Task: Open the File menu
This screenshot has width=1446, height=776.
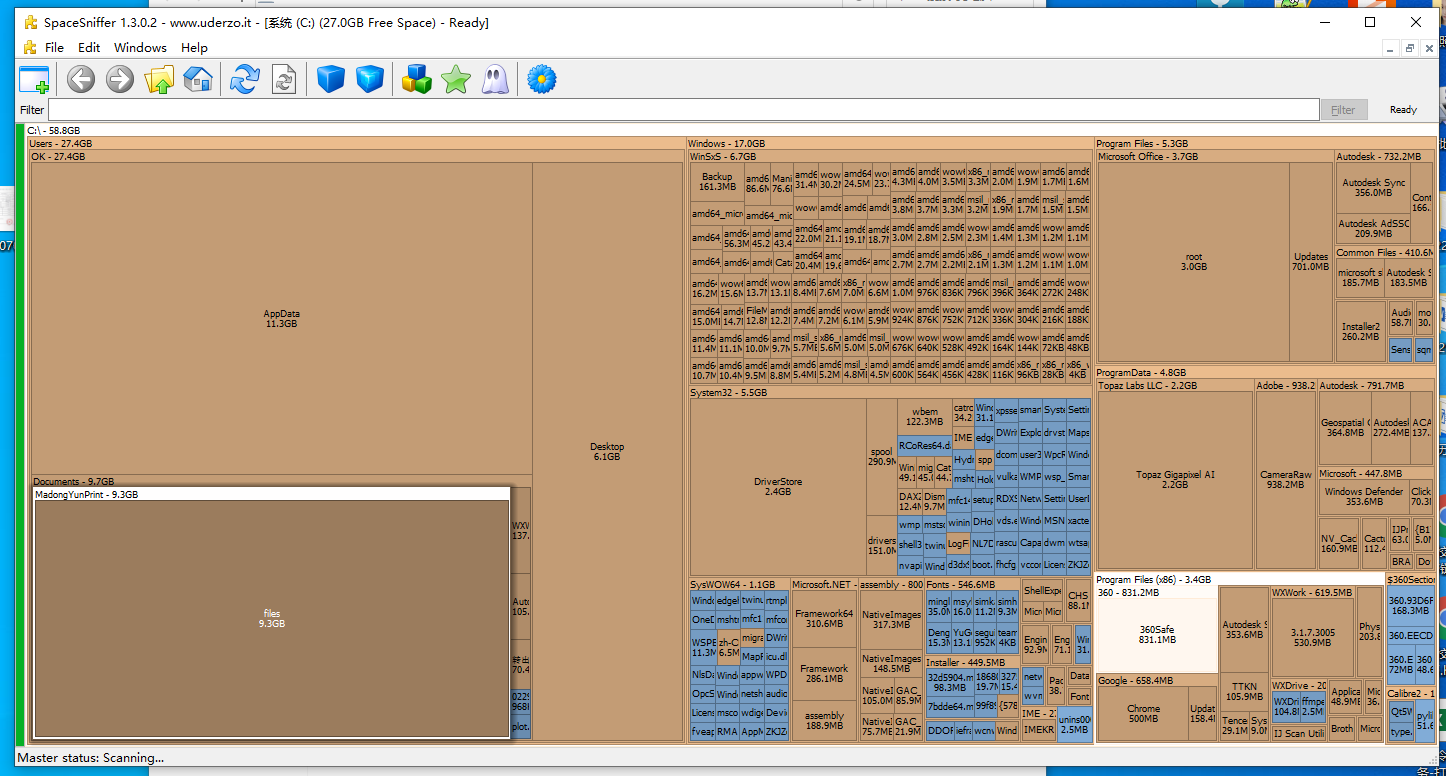Action: click(x=54, y=47)
